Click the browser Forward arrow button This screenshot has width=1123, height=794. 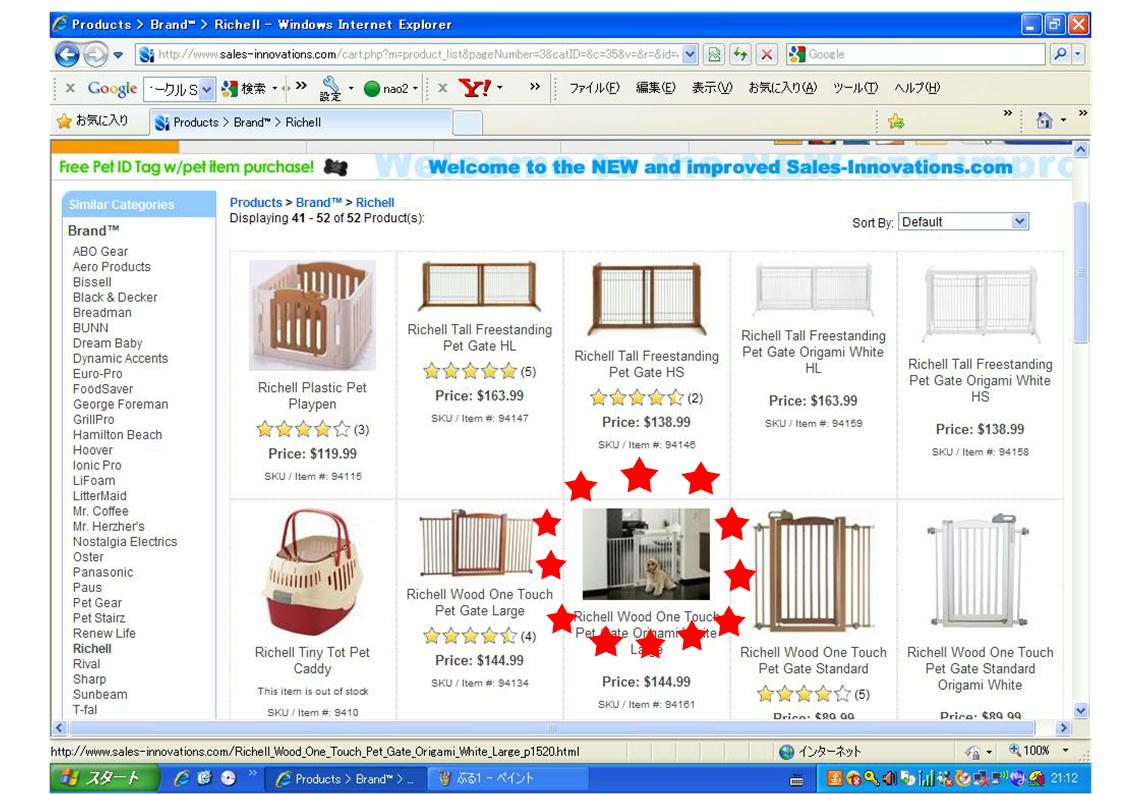tap(95, 54)
